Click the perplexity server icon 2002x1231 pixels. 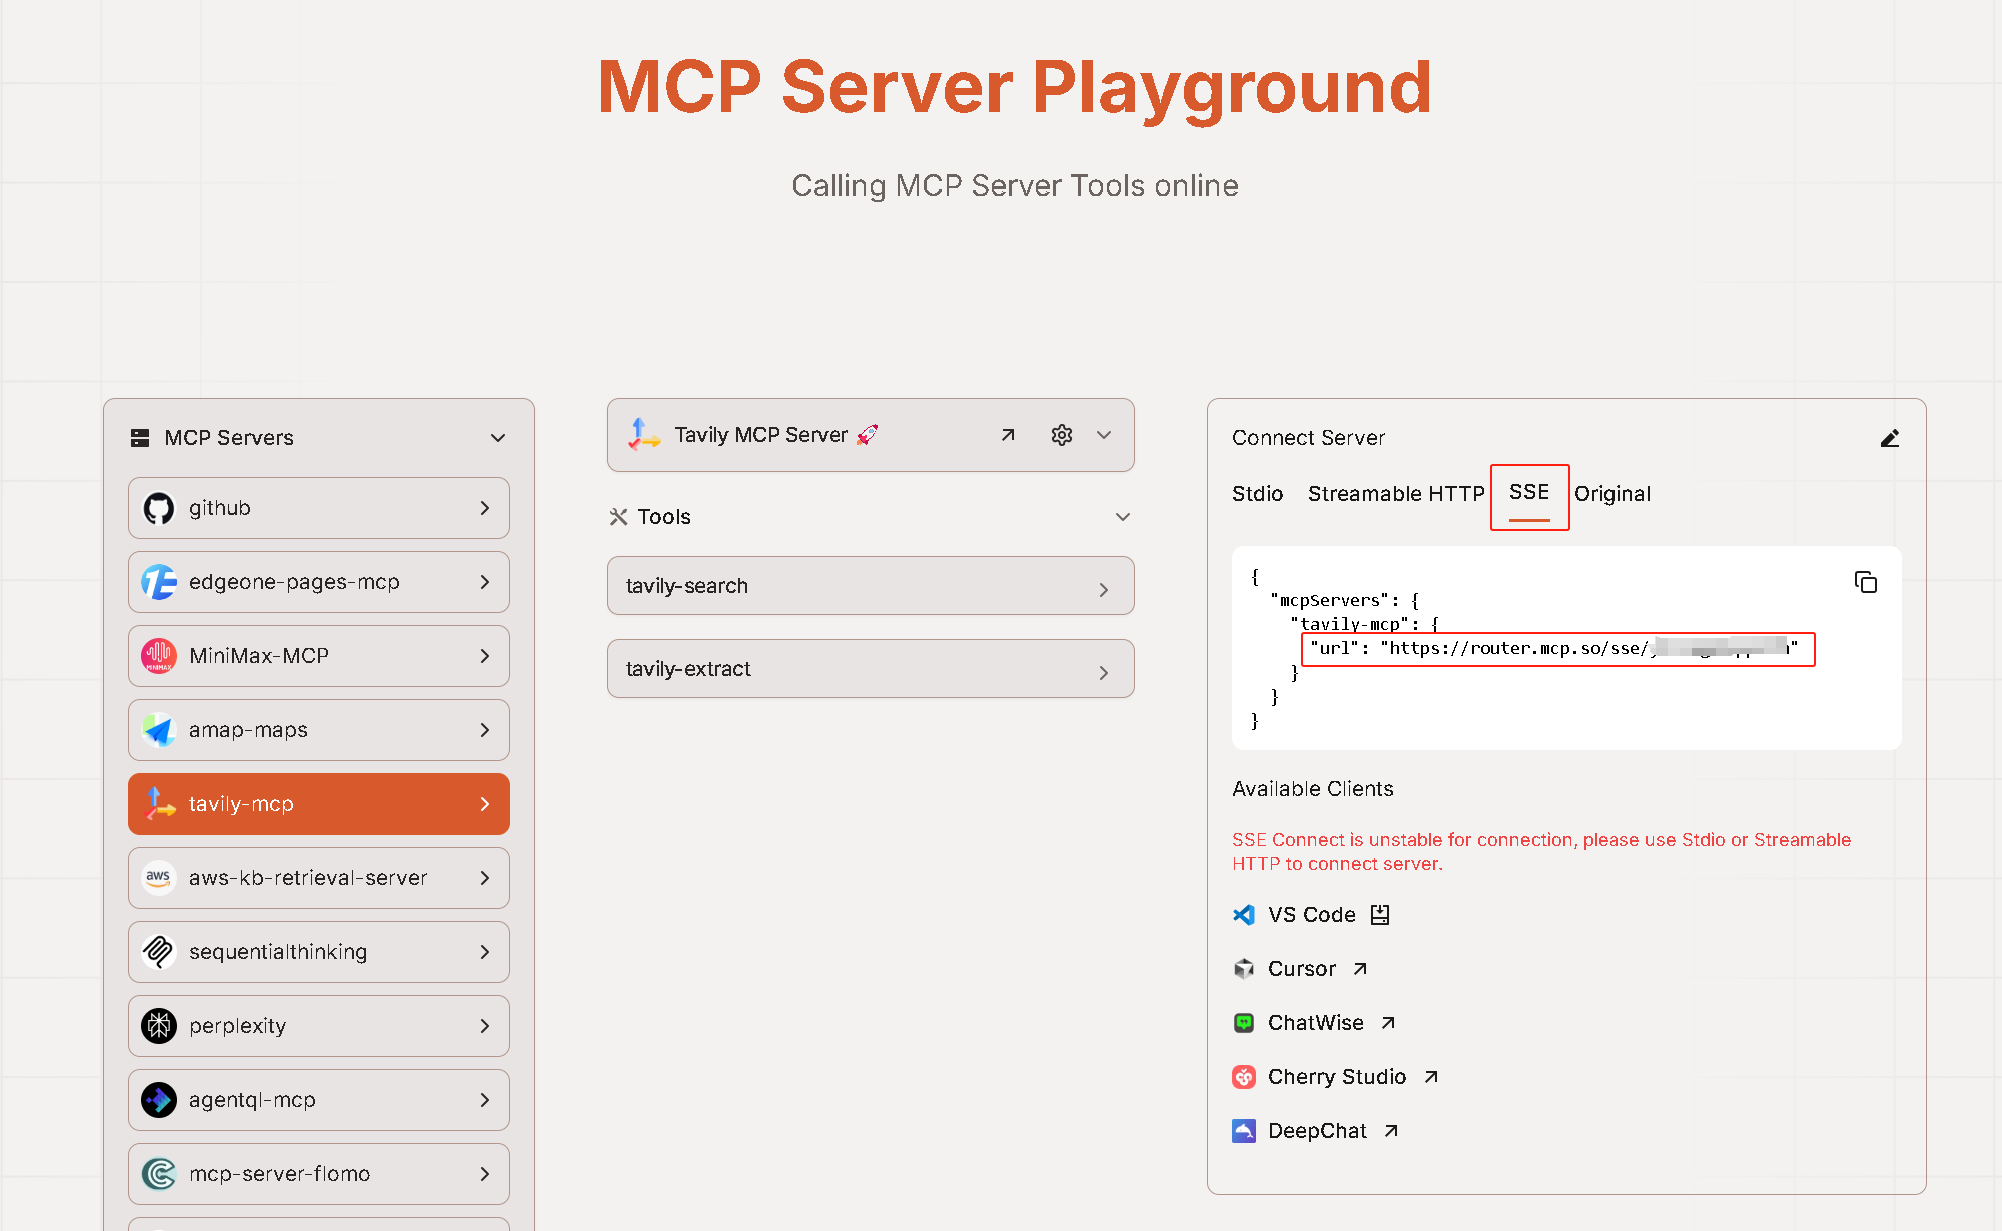[158, 1025]
